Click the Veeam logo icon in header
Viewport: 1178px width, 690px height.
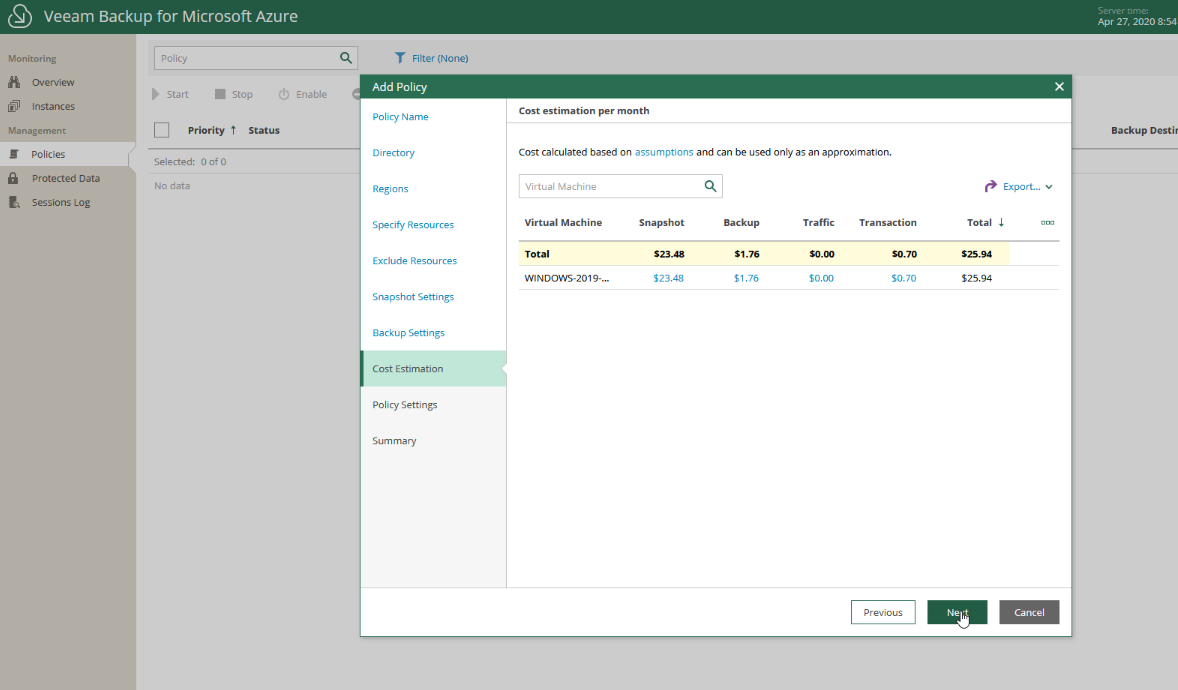click(x=20, y=16)
